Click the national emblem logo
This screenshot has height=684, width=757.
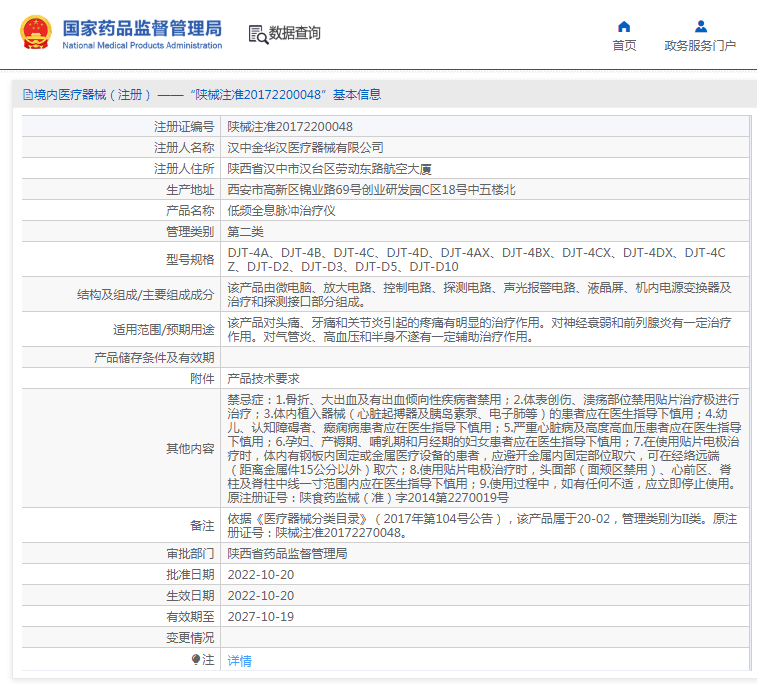pyautogui.click(x=36, y=33)
